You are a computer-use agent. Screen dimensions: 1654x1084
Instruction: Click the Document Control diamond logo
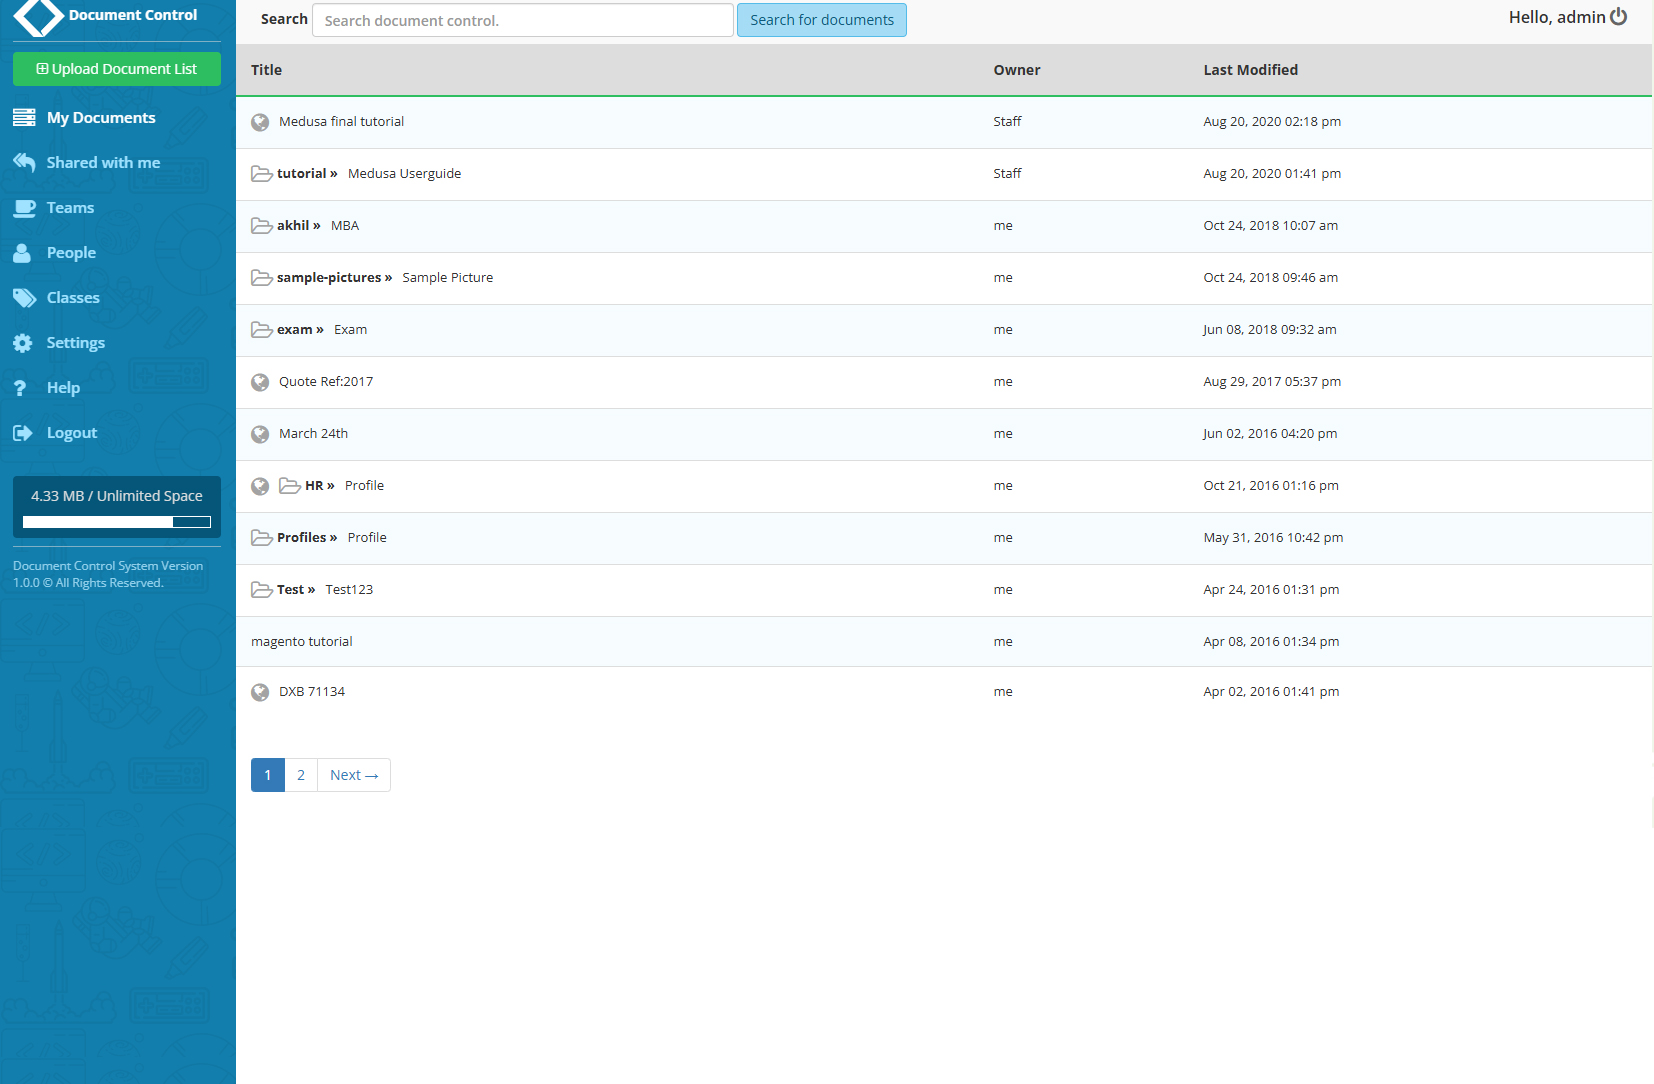(x=39, y=16)
